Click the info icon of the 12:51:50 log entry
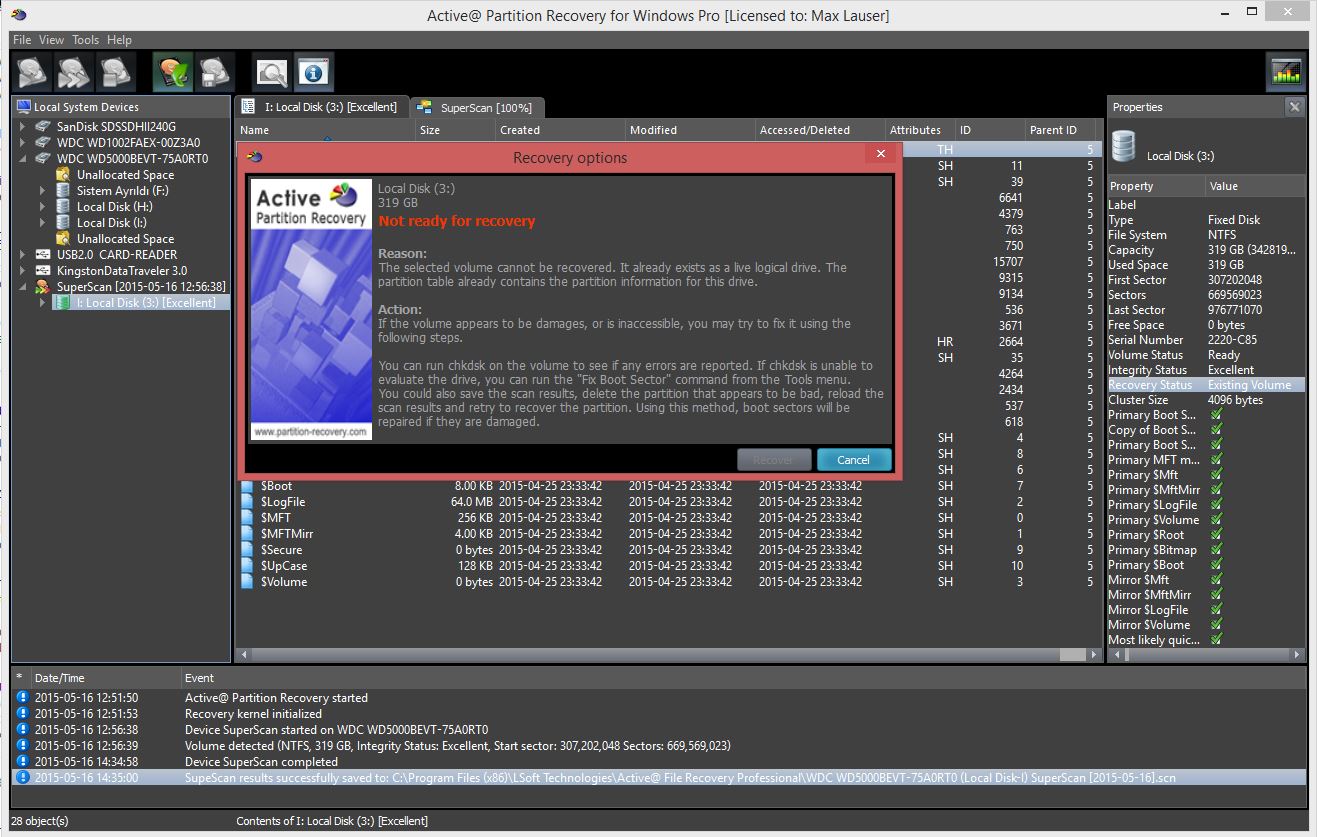 click(x=22, y=698)
